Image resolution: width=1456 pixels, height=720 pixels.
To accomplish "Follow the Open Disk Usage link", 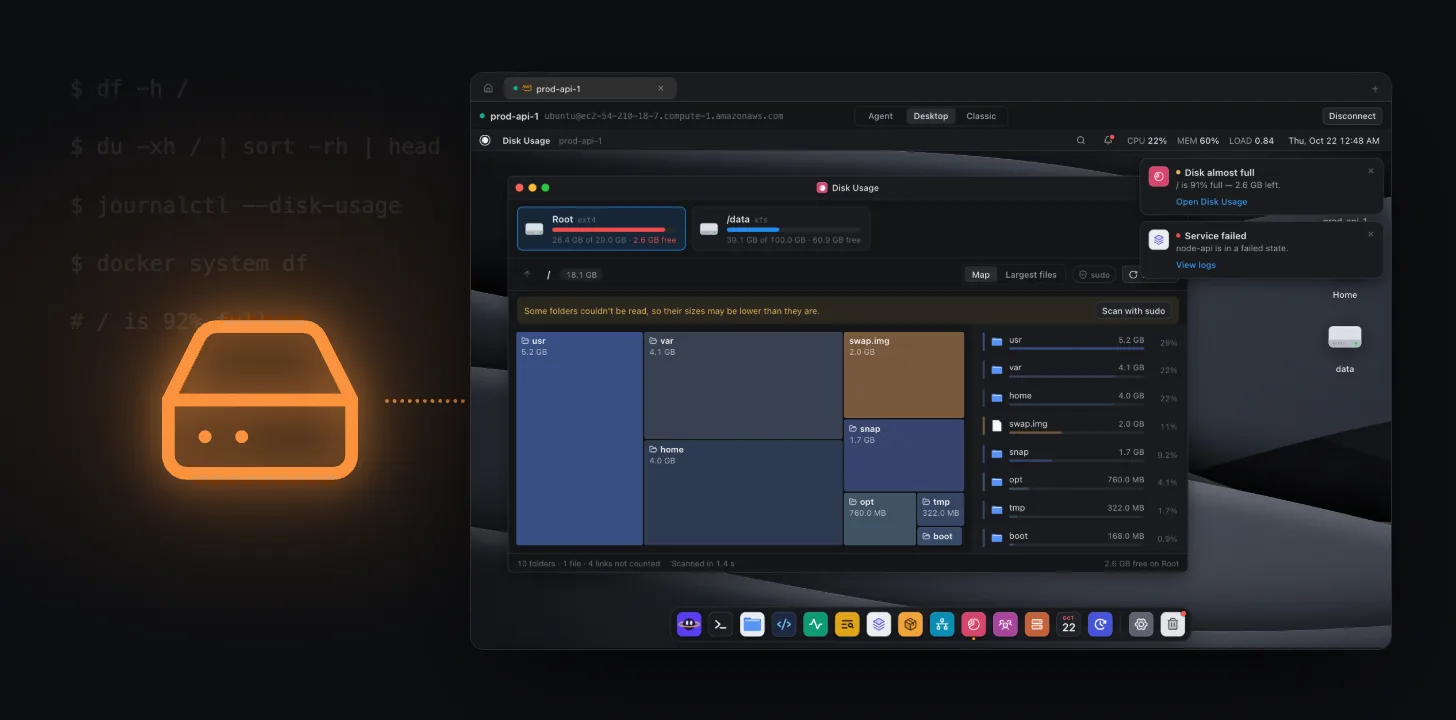I will pos(1211,202).
